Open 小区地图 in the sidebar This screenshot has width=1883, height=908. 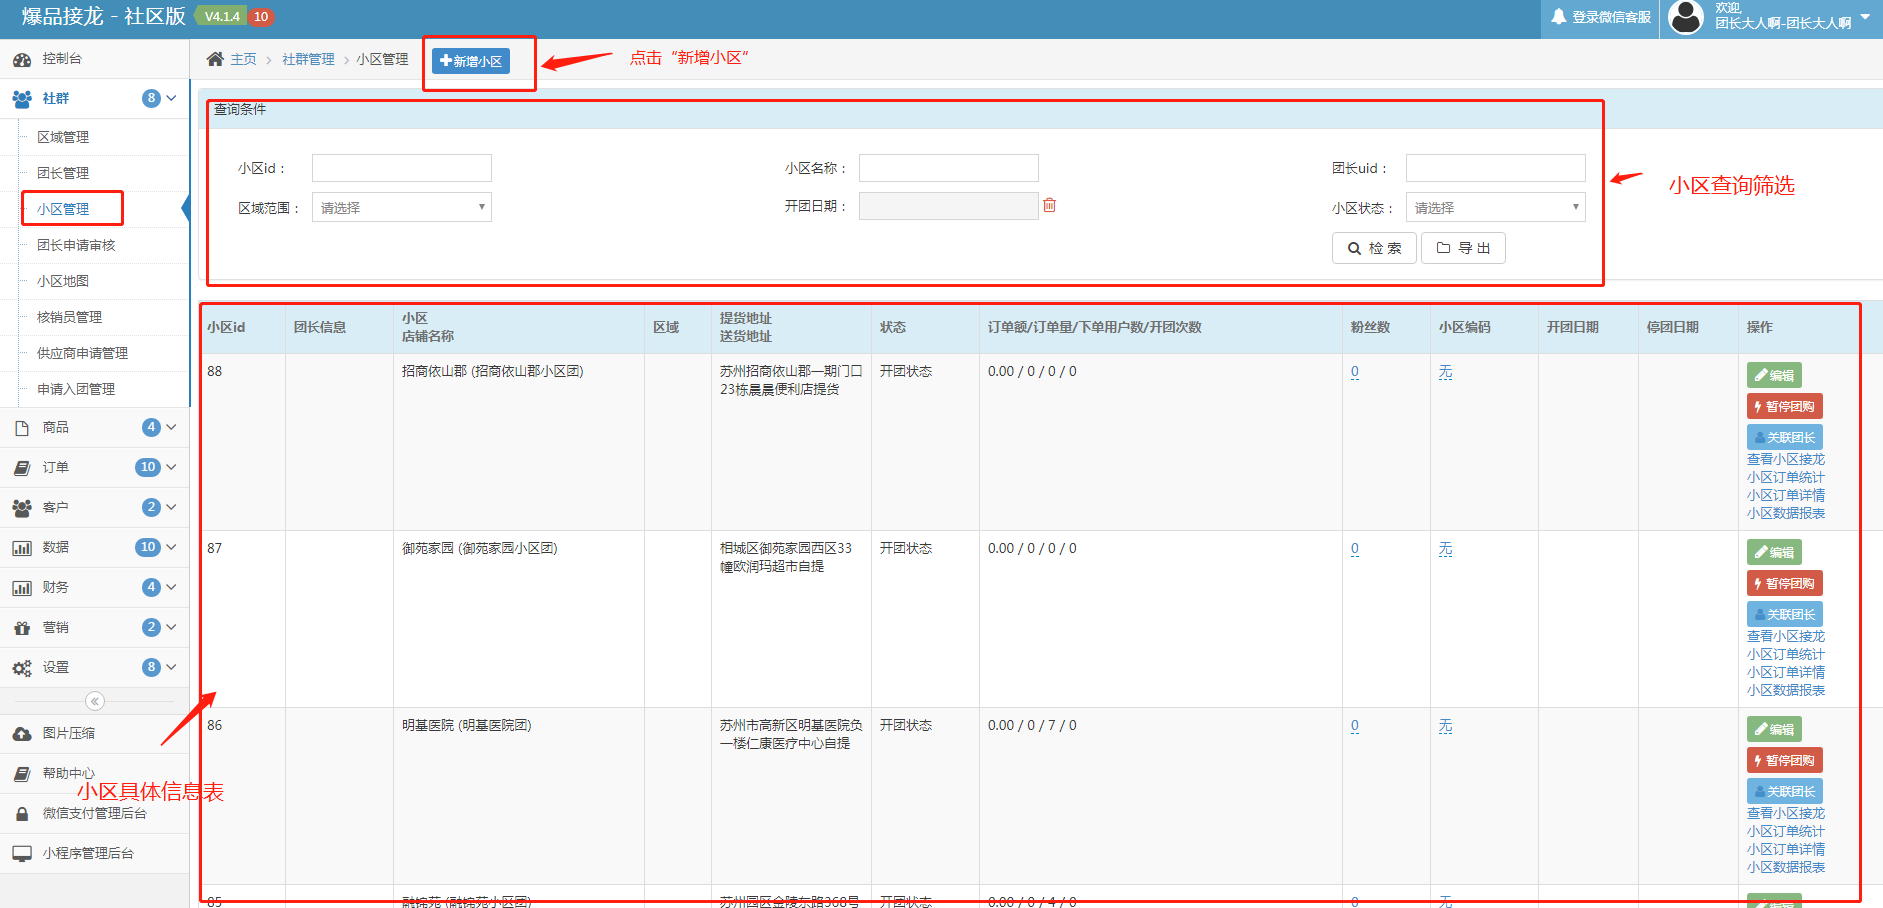(63, 281)
